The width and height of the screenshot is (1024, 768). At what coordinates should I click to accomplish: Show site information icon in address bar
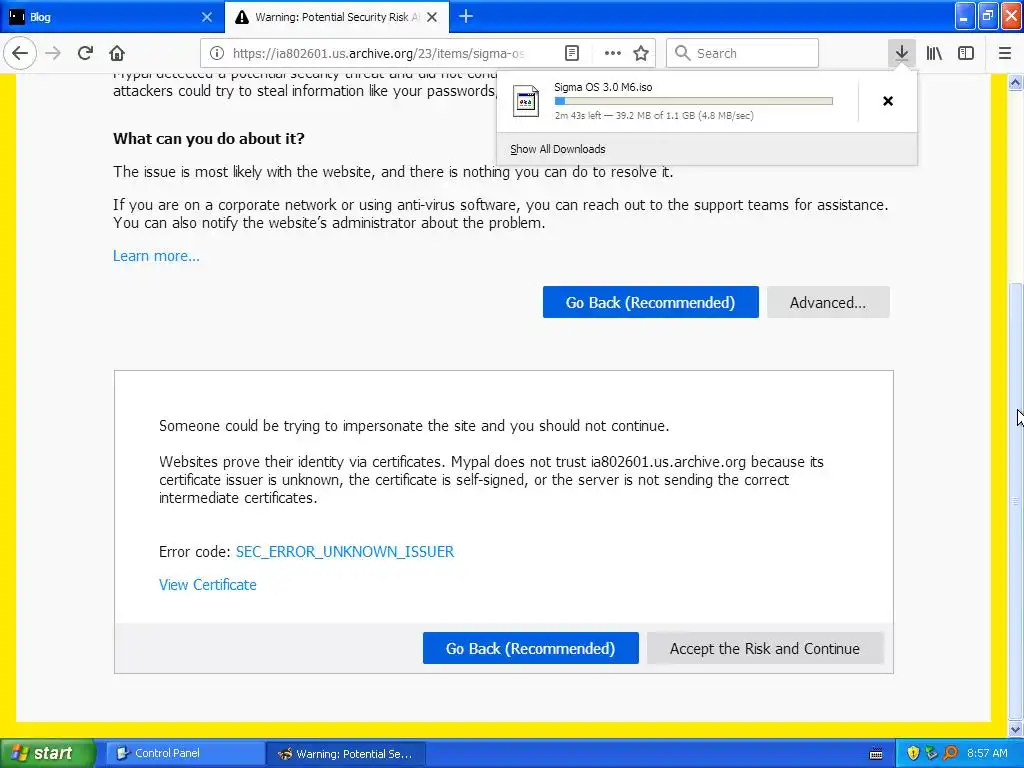click(217, 53)
